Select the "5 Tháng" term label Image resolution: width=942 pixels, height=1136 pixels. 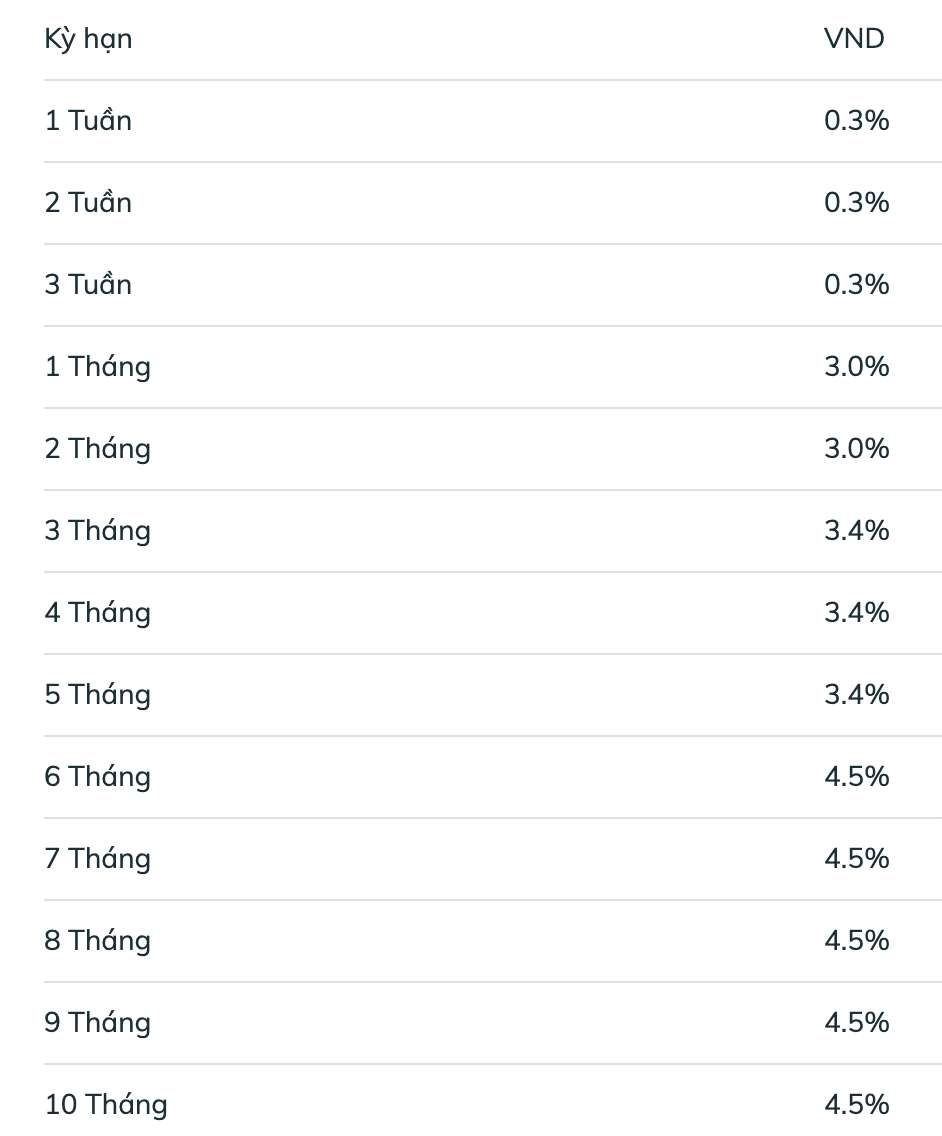(x=97, y=695)
